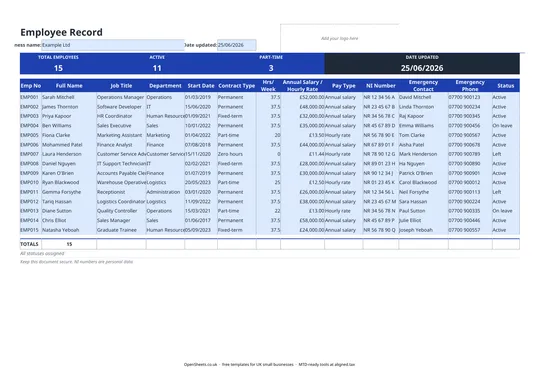
Task: Select the 'Full Name' column header
Action: click(69, 86)
